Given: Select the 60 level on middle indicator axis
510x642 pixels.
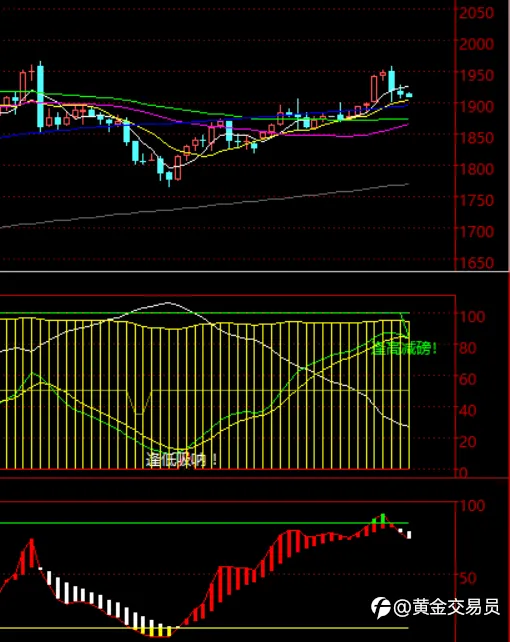Looking at the screenshot, I should [x=468, y=379].
